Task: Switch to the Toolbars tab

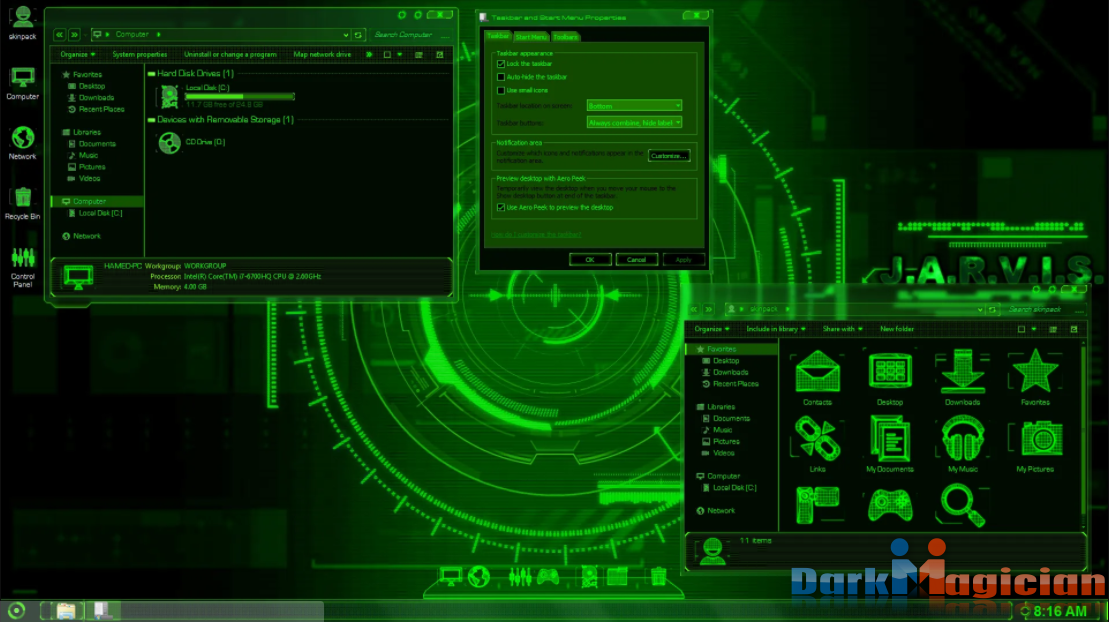Action: tap(565, 37)
